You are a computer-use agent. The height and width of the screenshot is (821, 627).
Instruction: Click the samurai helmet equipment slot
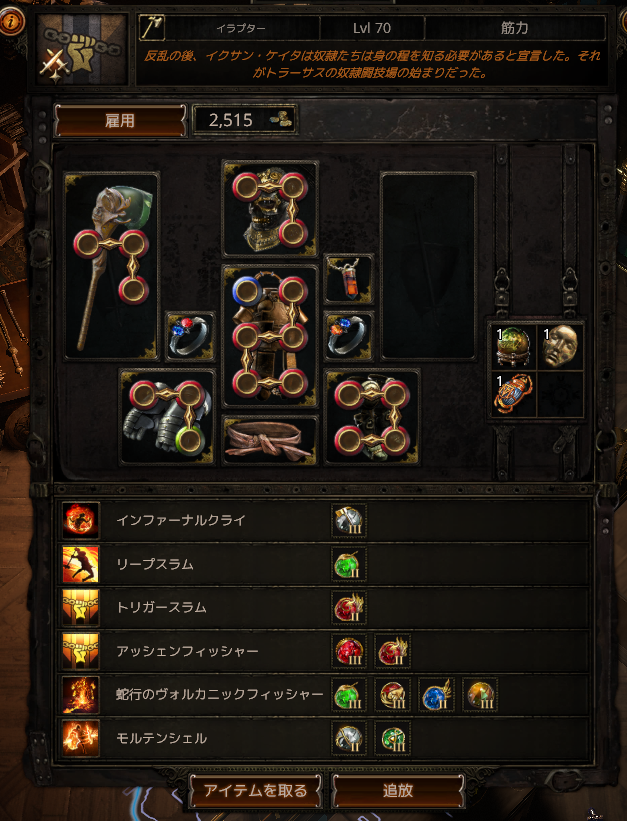coord(270,209)
